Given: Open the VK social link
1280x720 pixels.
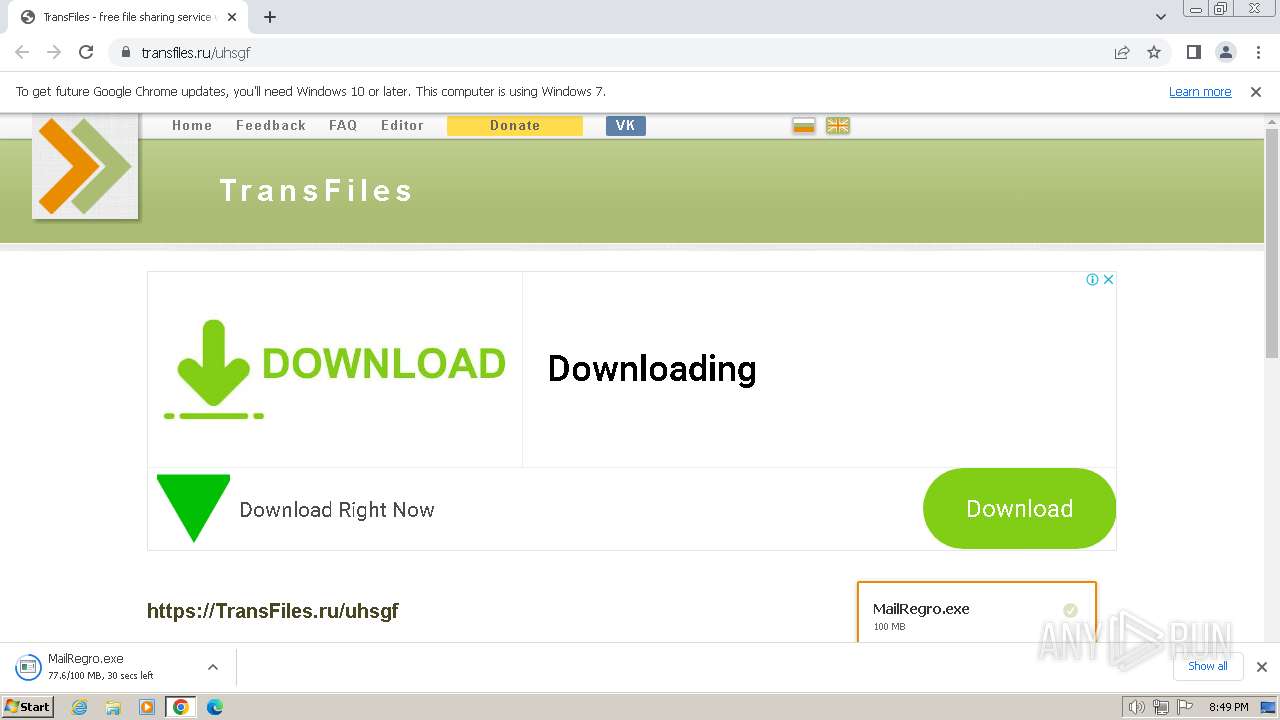Looking at the screenshot, I should pyautogui.click(x=626, y=125).
